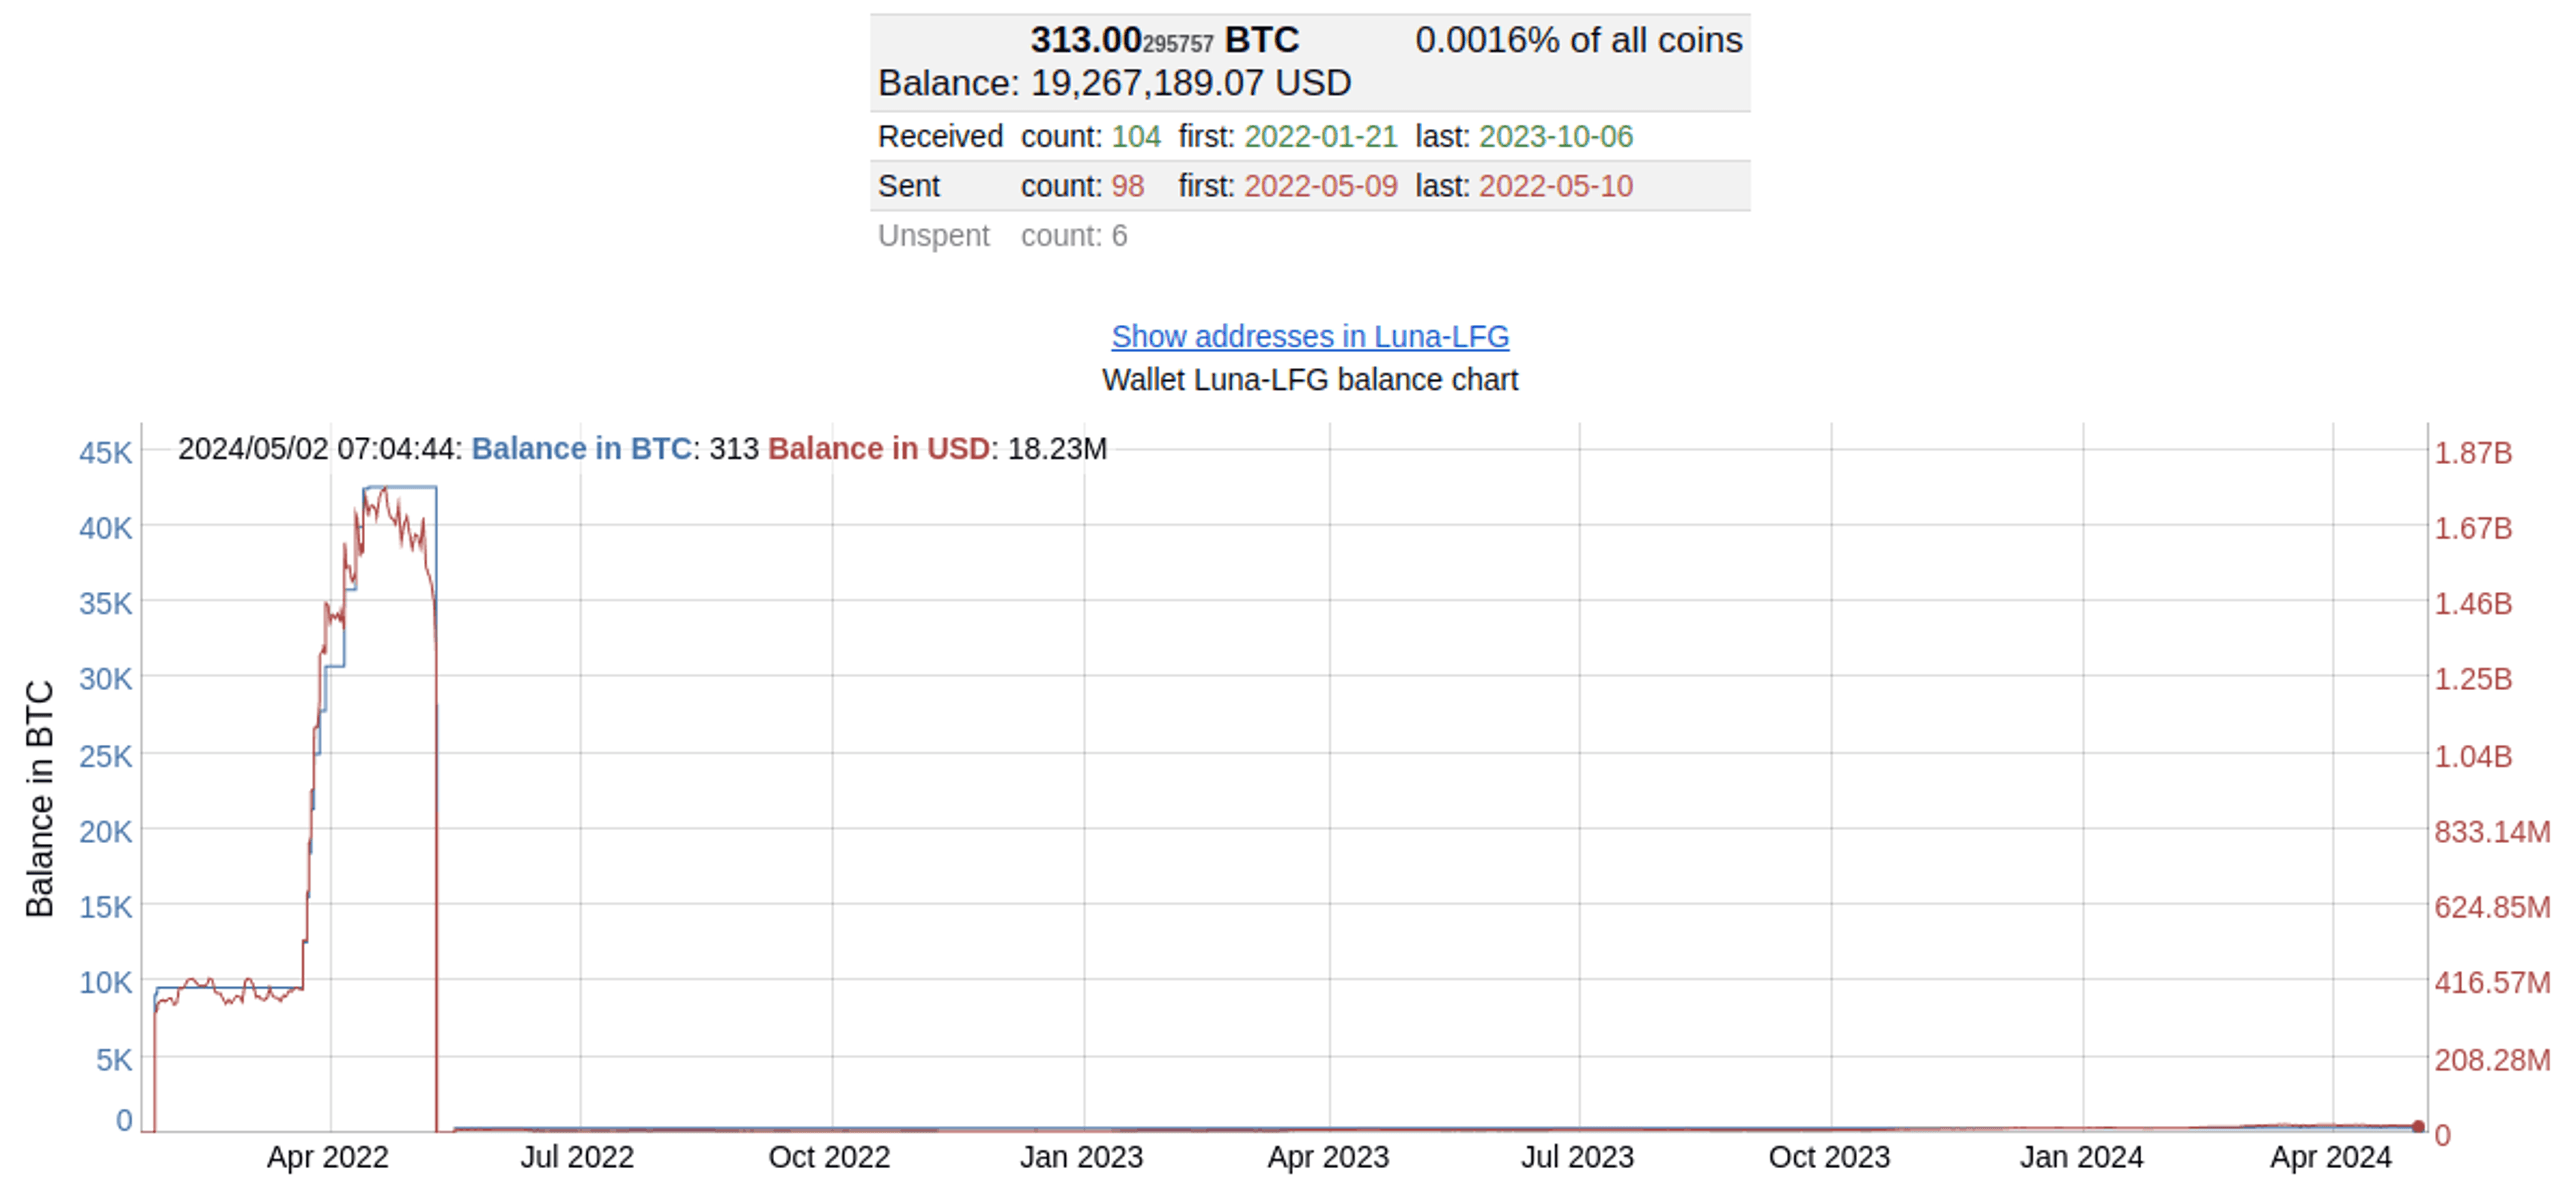Click the red data point at chart end
2560x1188 pixels.
pyautogui.click(x=2417, y=1126)
